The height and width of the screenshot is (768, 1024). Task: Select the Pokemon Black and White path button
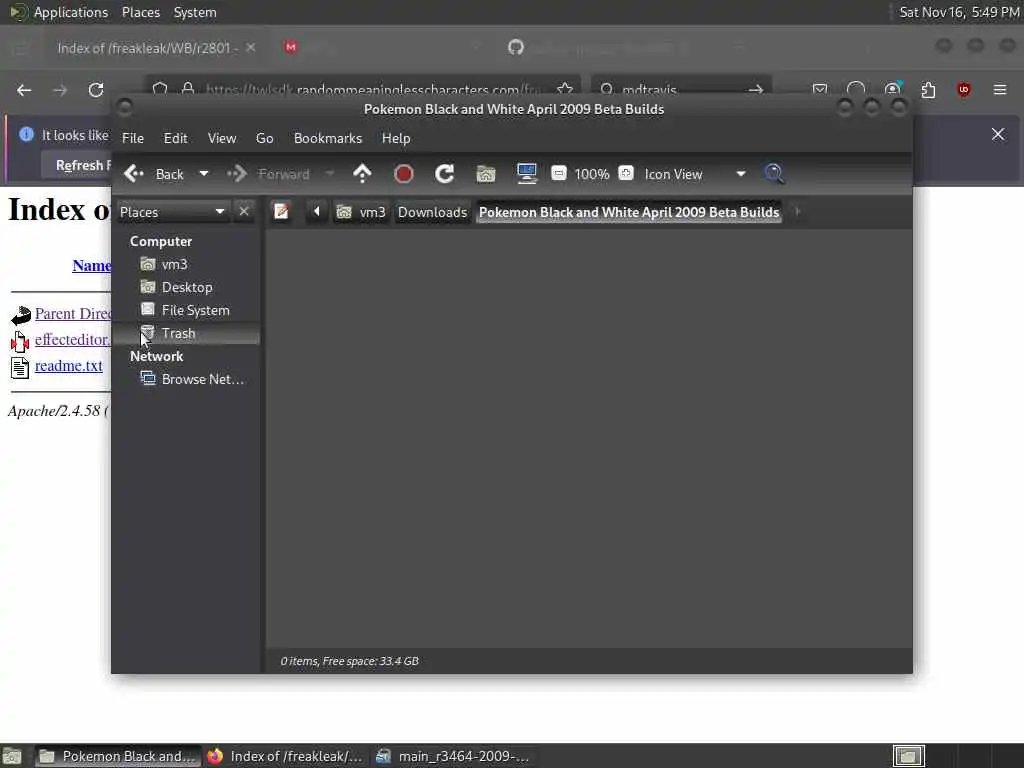point(629,212)
